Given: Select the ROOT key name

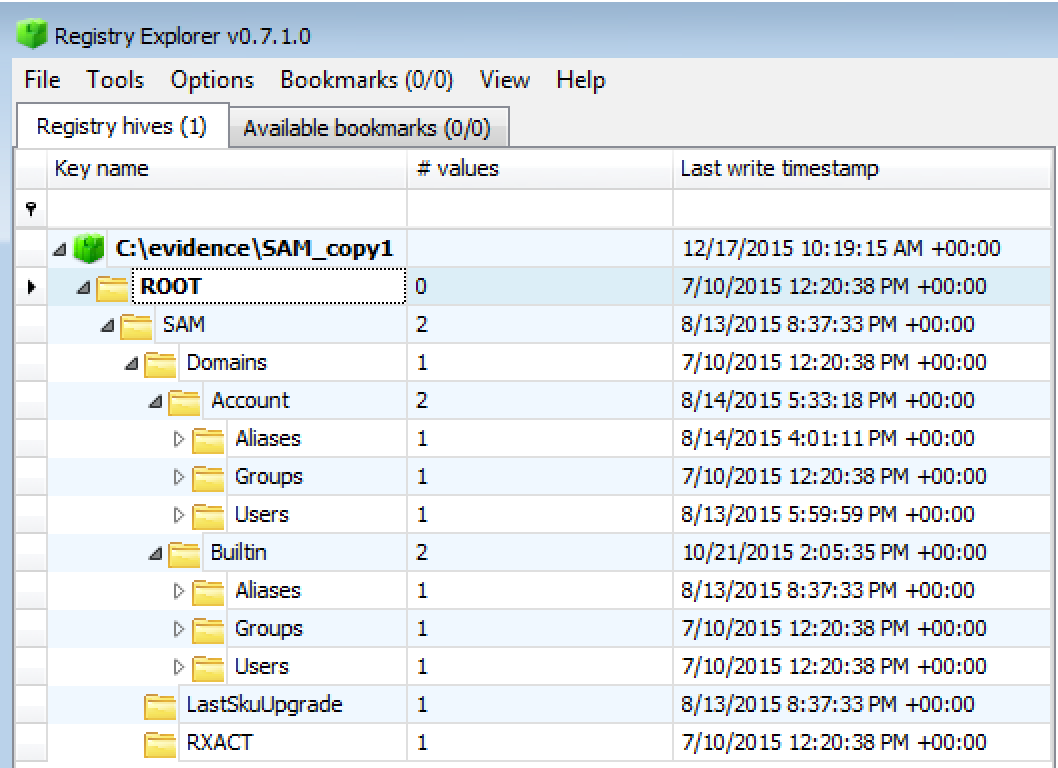Looking at the screenshot, I should pos(171,286).
